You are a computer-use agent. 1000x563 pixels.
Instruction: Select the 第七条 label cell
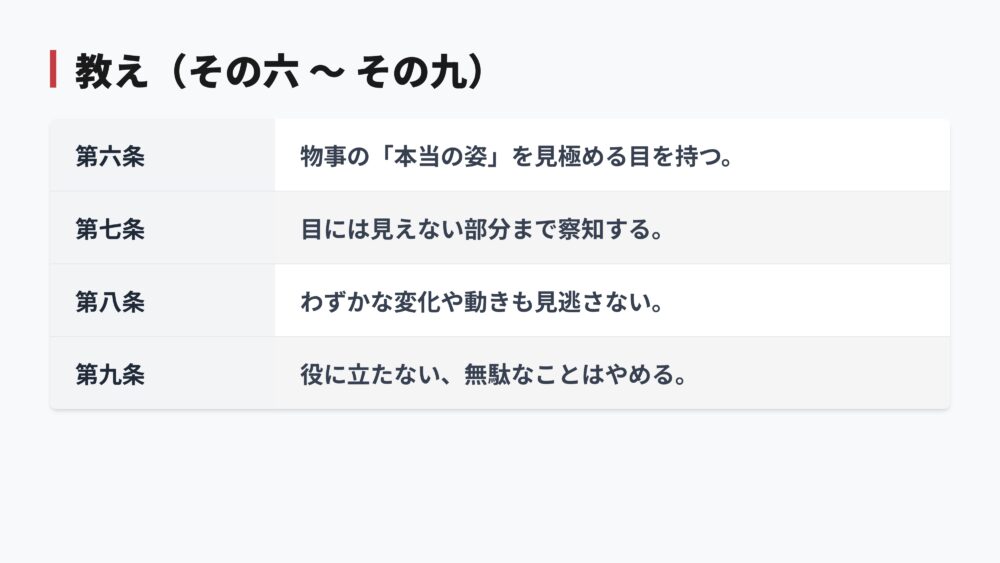pyautogui.click(x=110, y=229)
